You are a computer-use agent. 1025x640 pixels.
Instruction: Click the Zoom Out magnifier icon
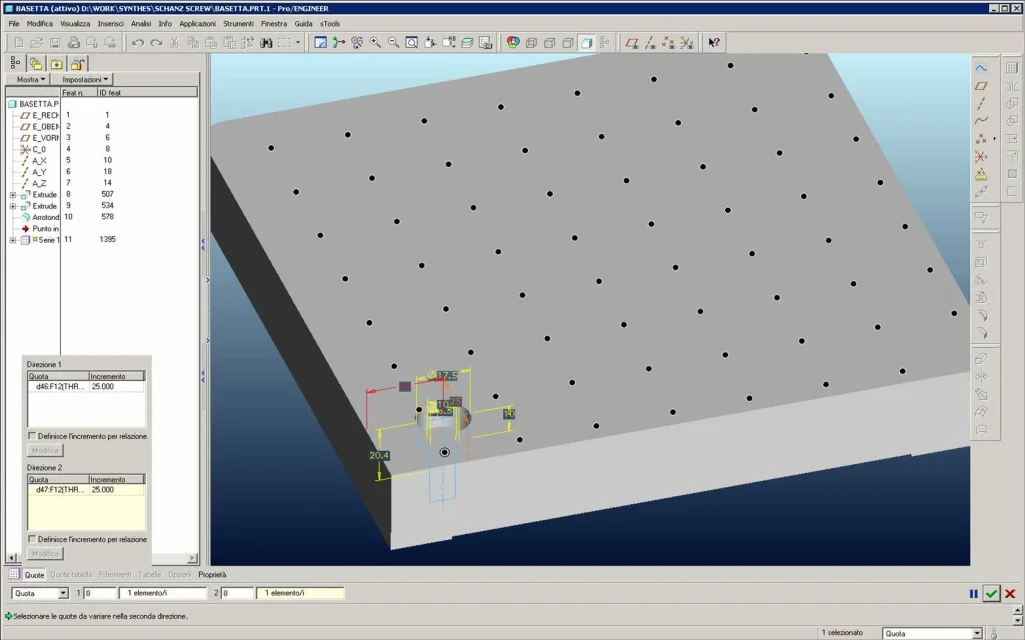tap(394, 43)
